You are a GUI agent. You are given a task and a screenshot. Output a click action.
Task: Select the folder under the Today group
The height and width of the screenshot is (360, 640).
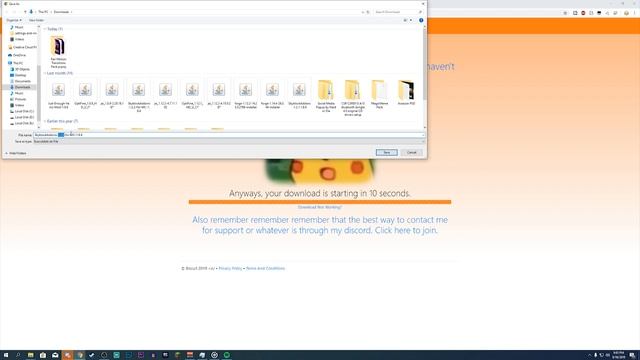(58, 51)
